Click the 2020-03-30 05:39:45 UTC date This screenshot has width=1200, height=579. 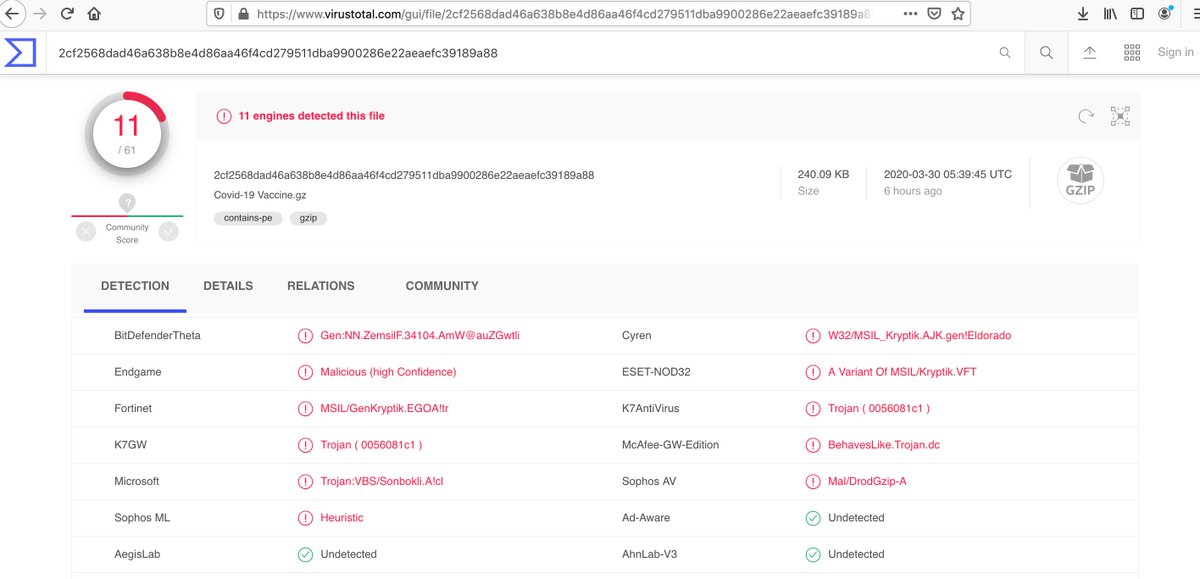948,174
